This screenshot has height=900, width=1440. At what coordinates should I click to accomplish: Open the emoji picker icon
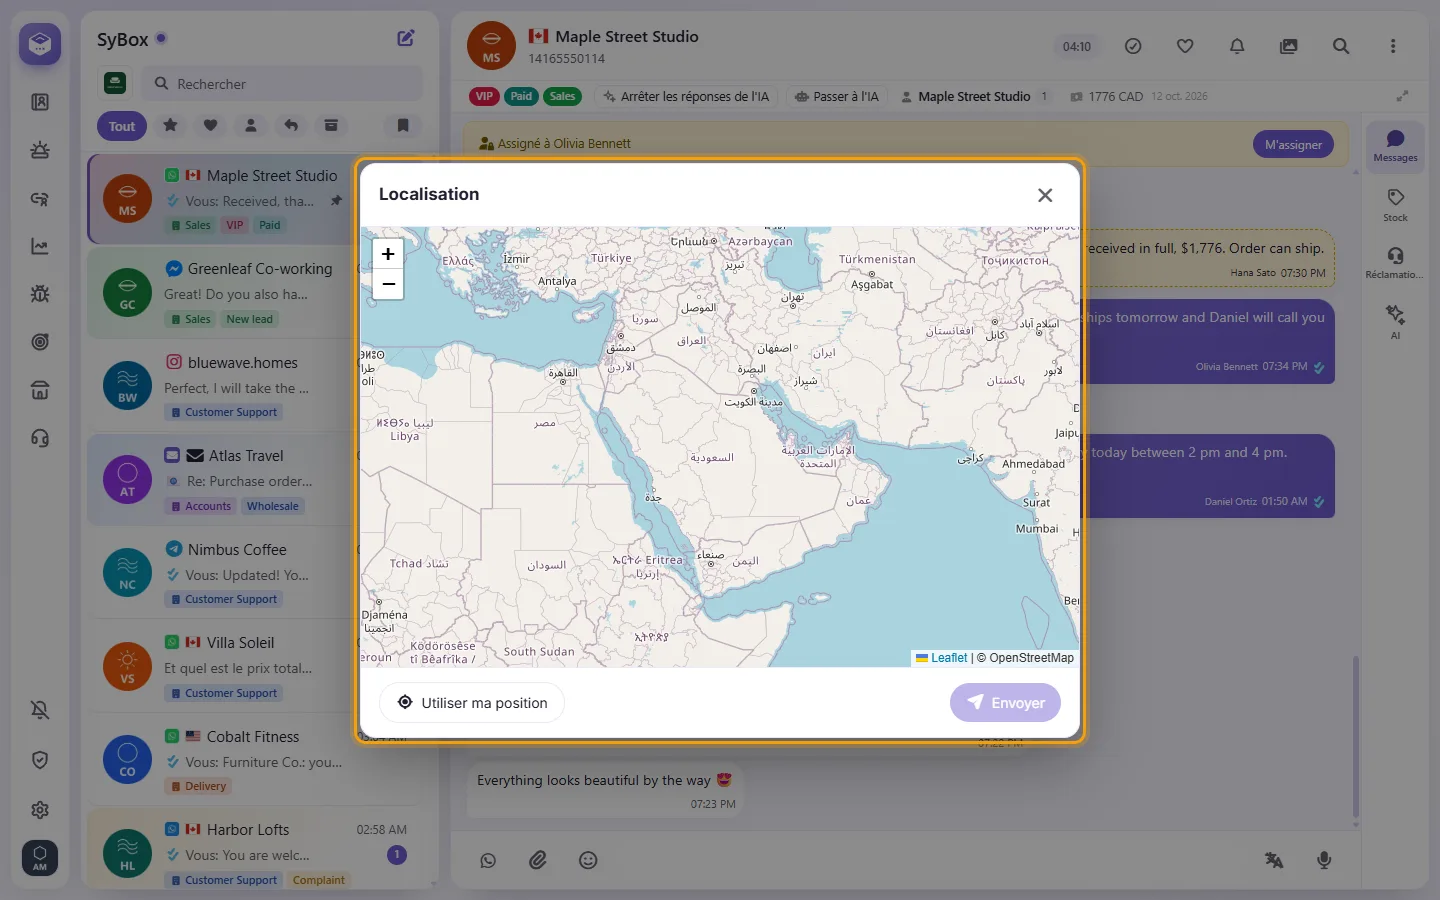pos(588,860)
